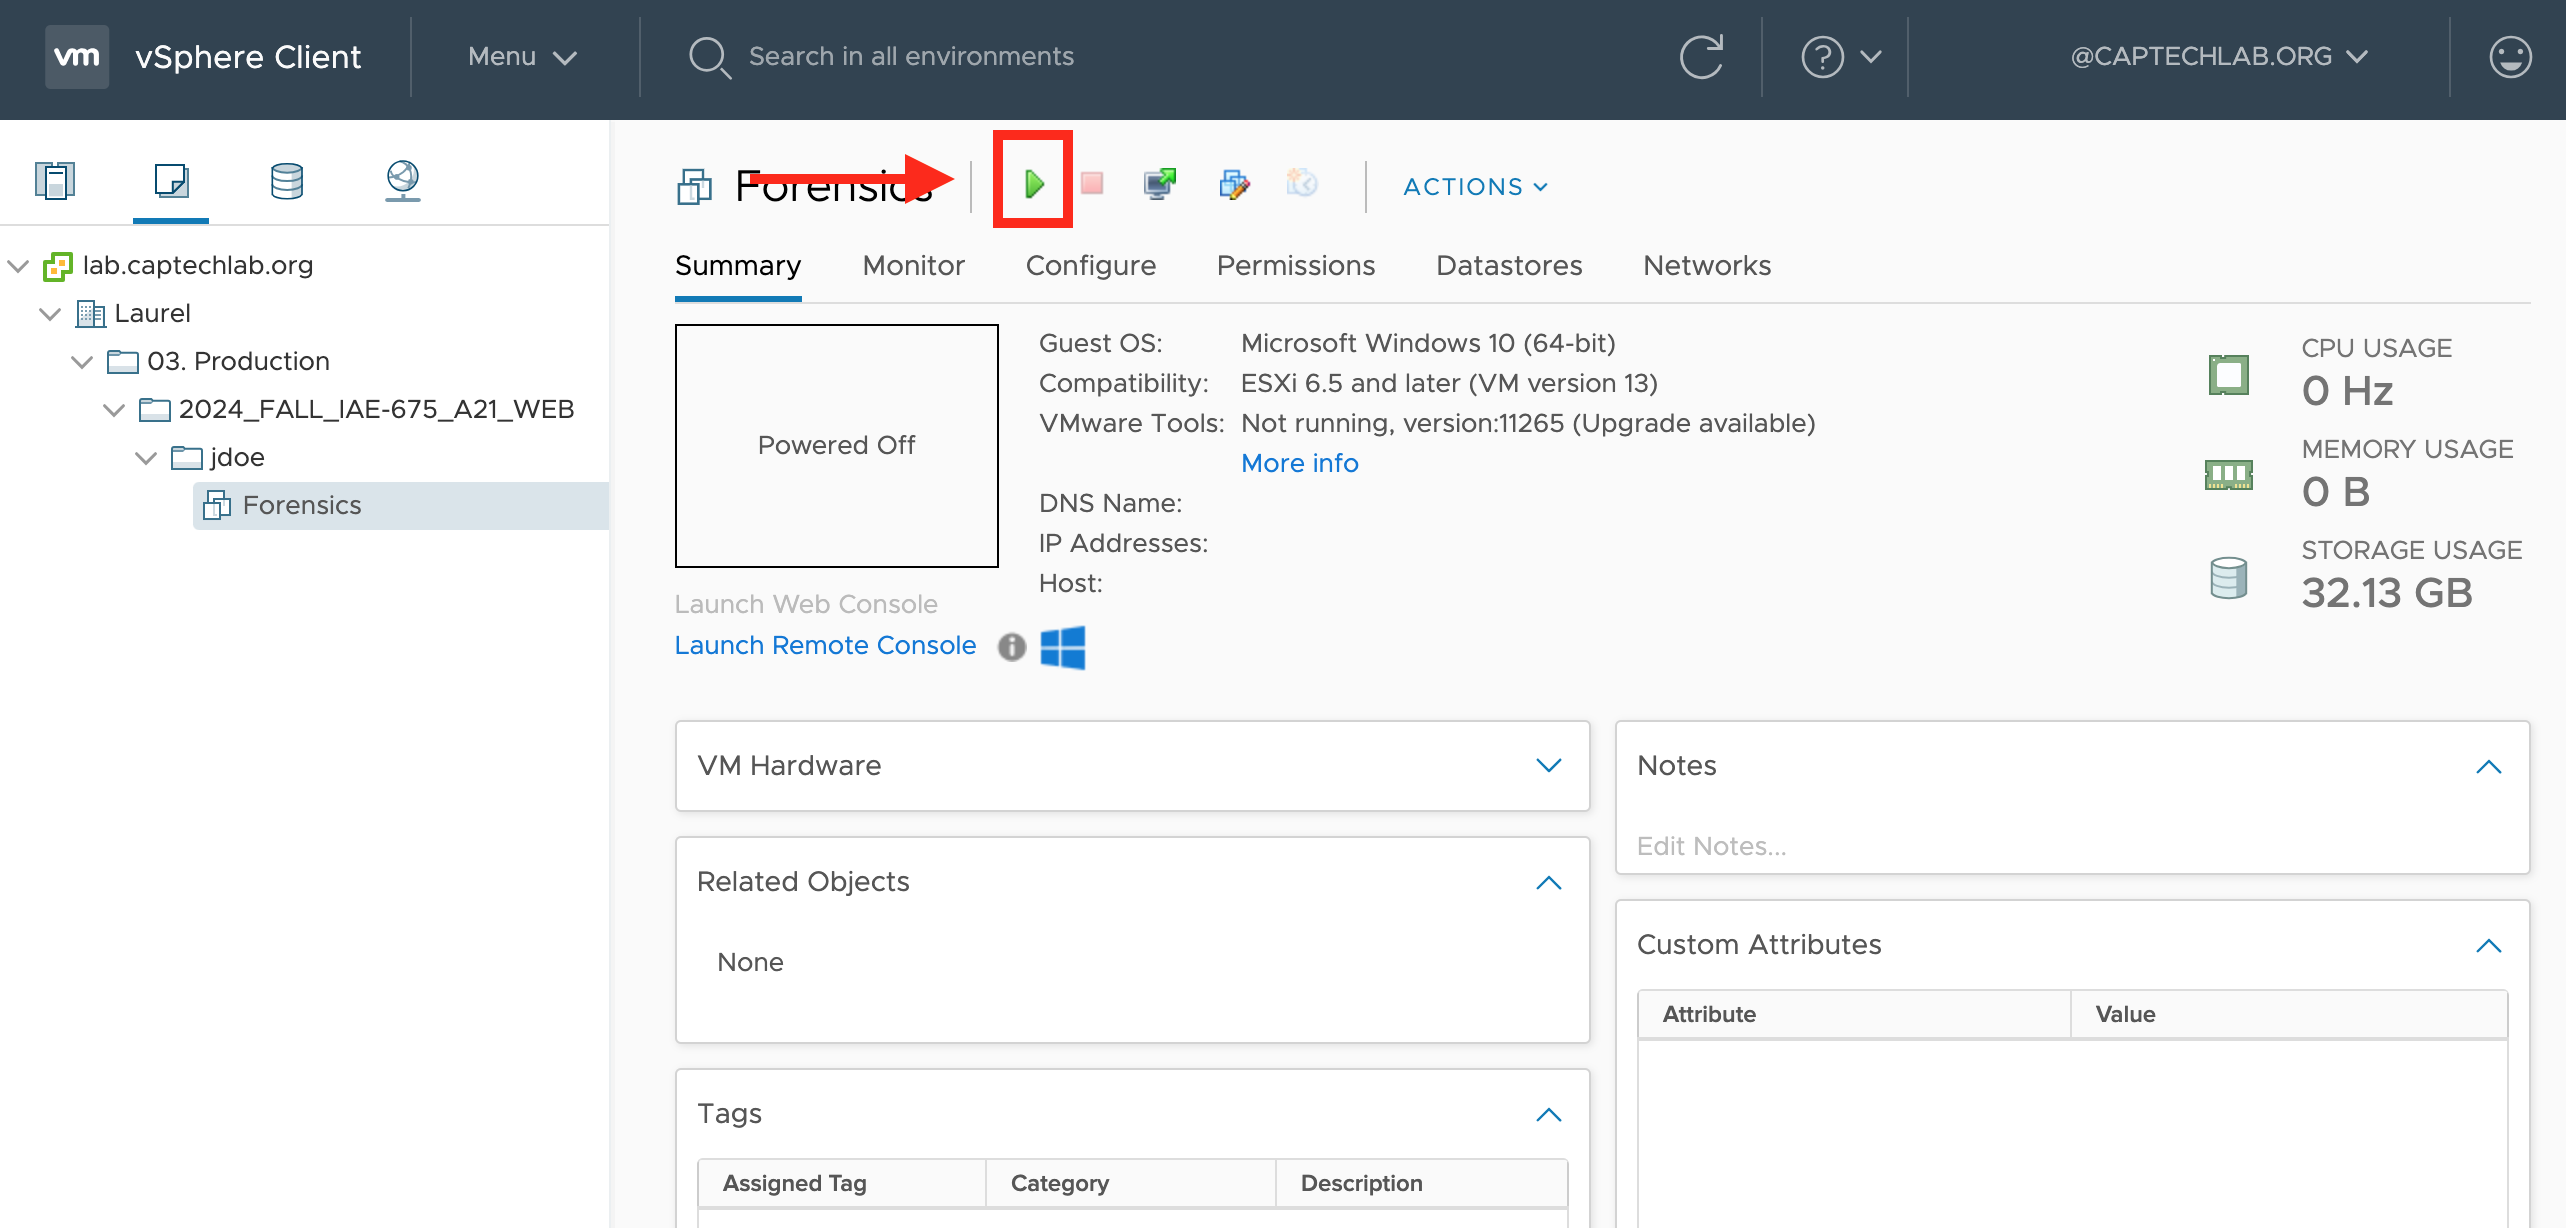Open the ACTIONS dropdown
The height and width of the screenshot is (1228, 2566).
coord(1475,187)
